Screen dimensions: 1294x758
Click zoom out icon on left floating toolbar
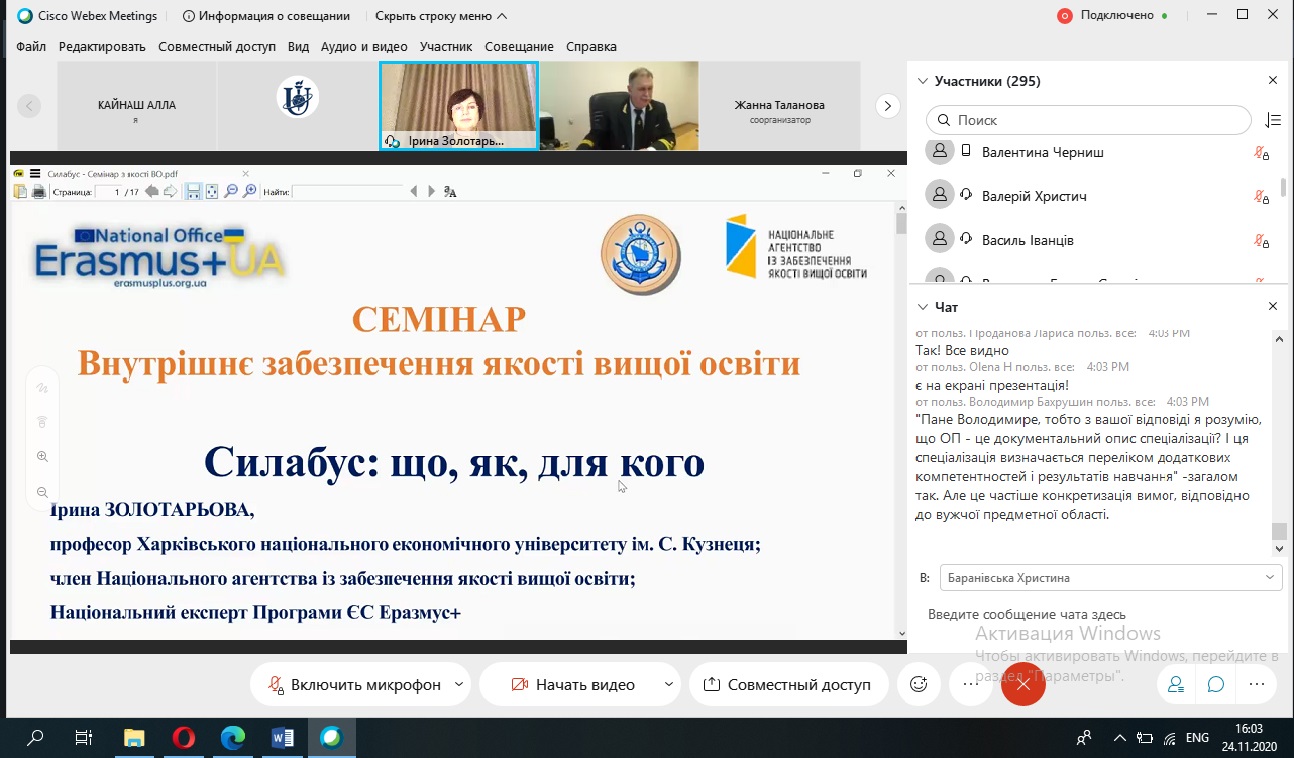42,492
